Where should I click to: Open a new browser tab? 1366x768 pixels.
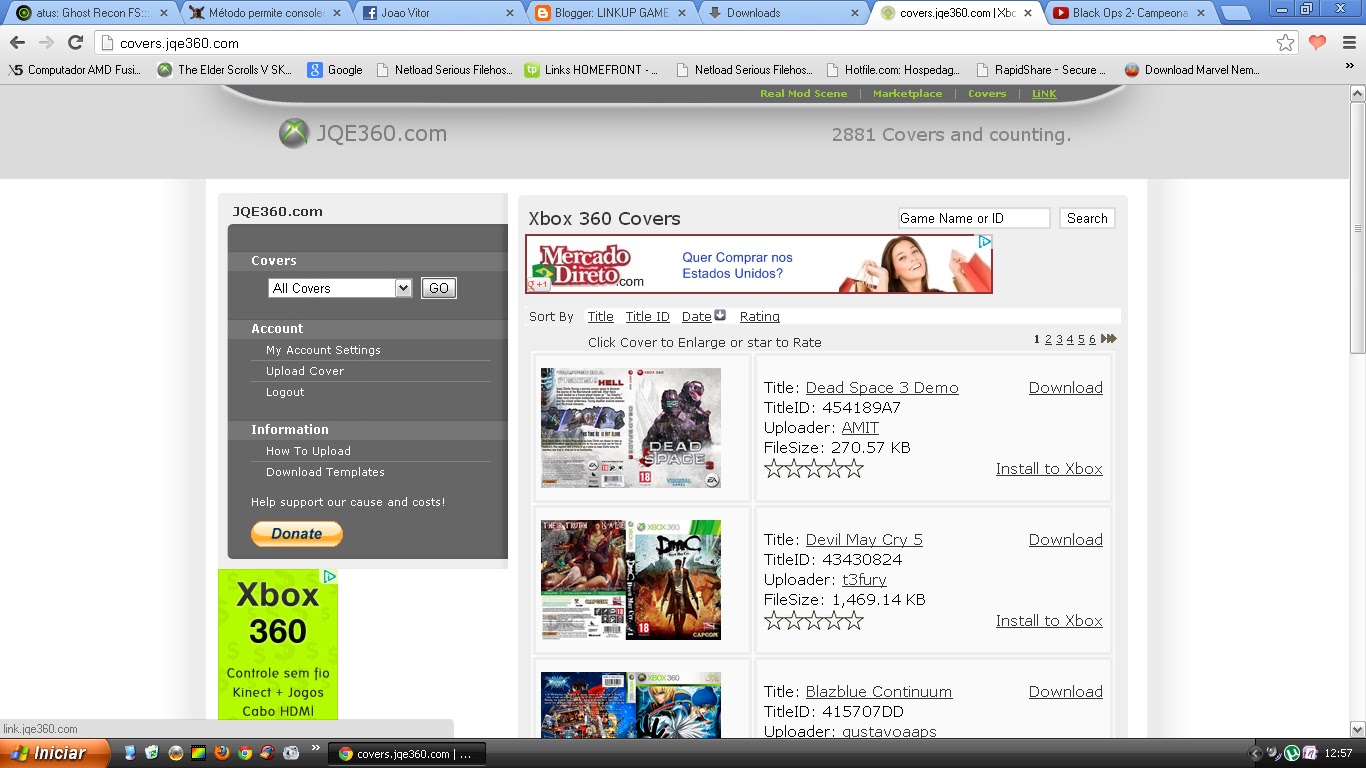1235,13
